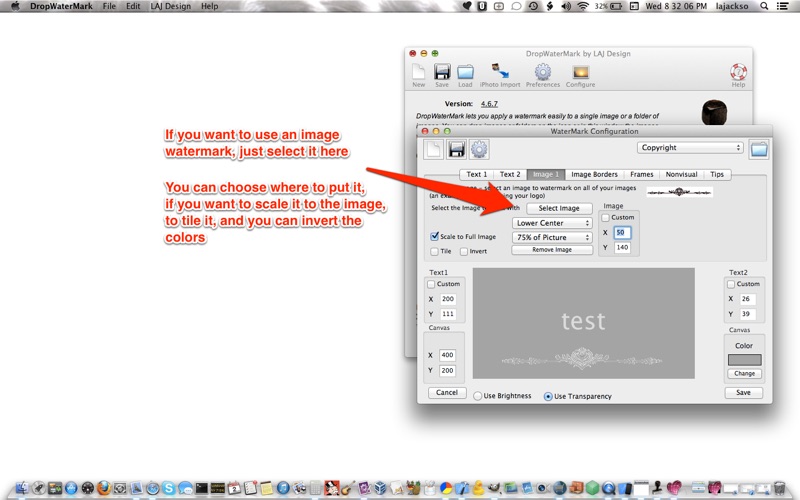Image resolution: width=800 pixels, height=500 pixels.
Task: Switch to the Text 2 tab
Action: [510, 174]
